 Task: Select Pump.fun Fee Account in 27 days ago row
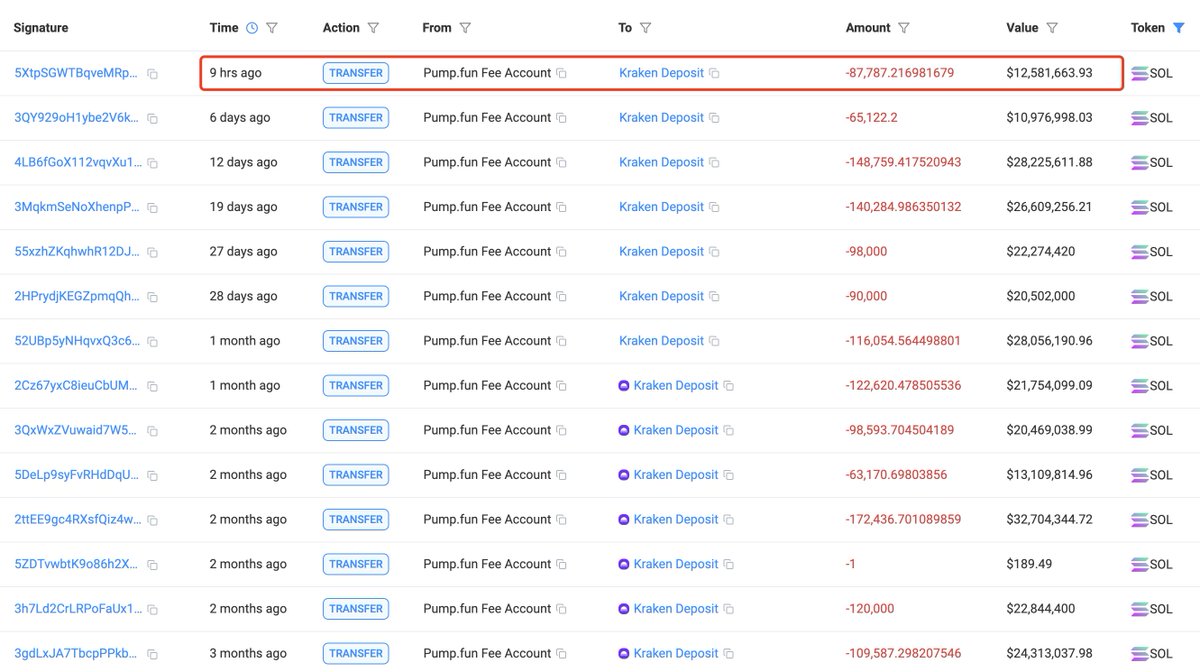[487, 251]
